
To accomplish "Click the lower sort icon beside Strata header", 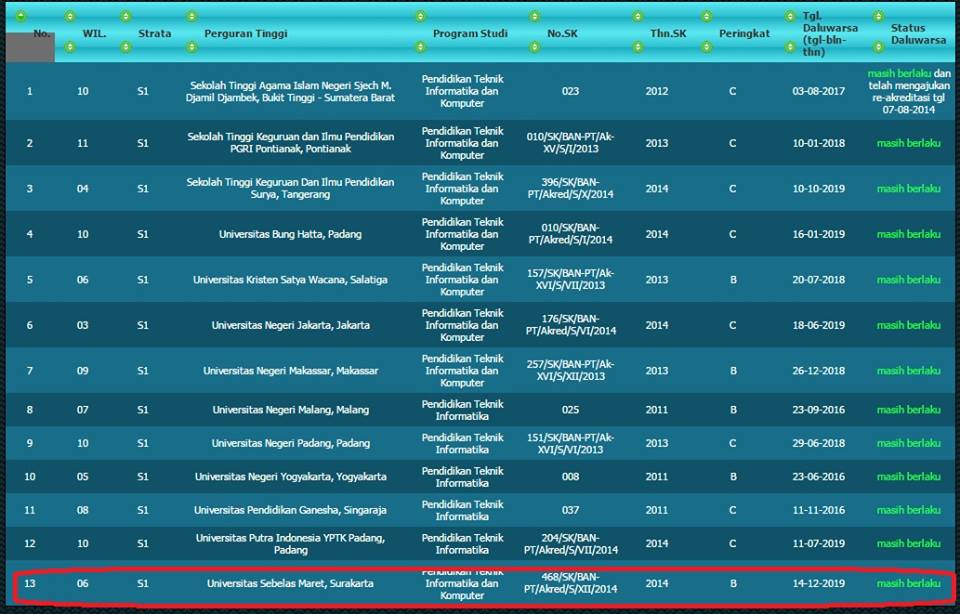I will pos(125,47).
